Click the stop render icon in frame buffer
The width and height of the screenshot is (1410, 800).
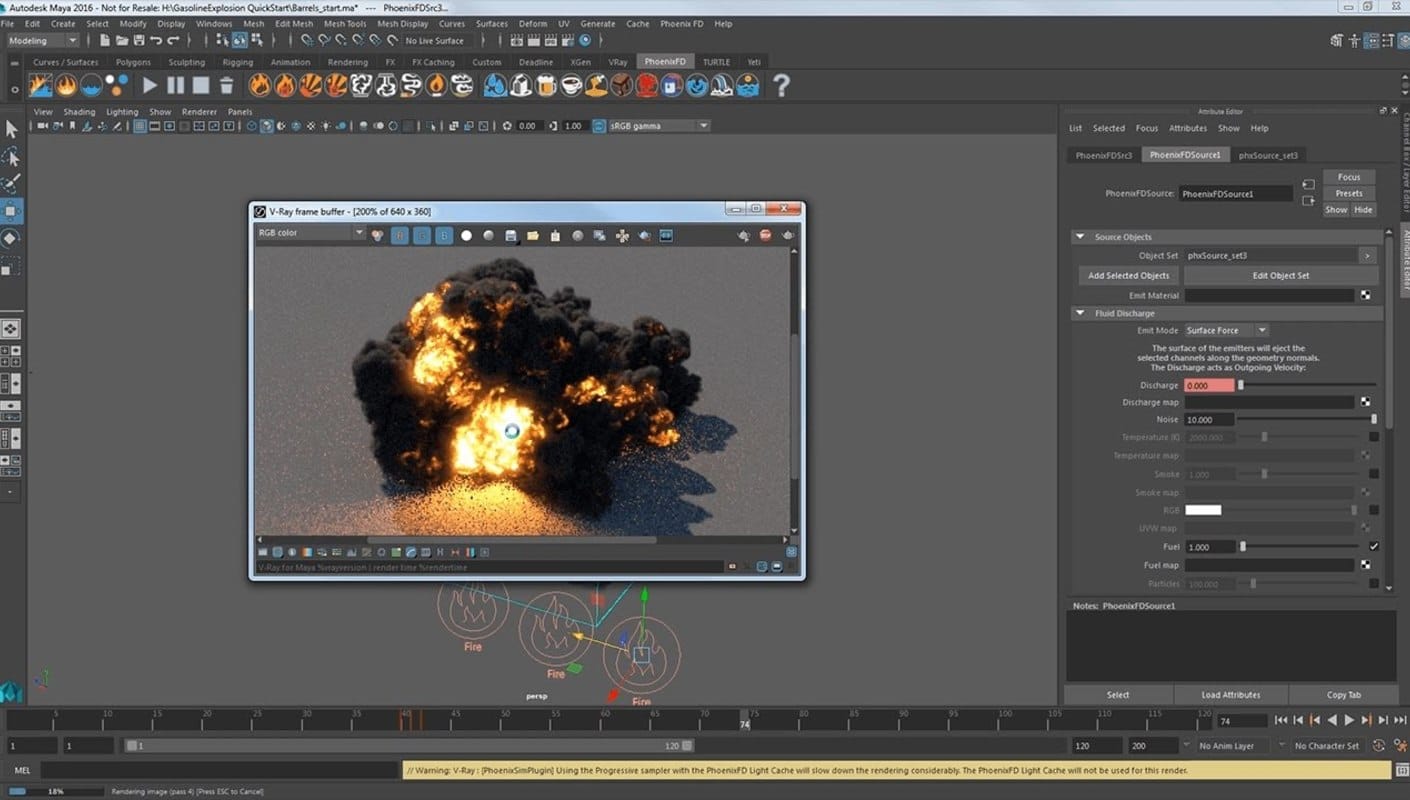click(x=765, y=236)
